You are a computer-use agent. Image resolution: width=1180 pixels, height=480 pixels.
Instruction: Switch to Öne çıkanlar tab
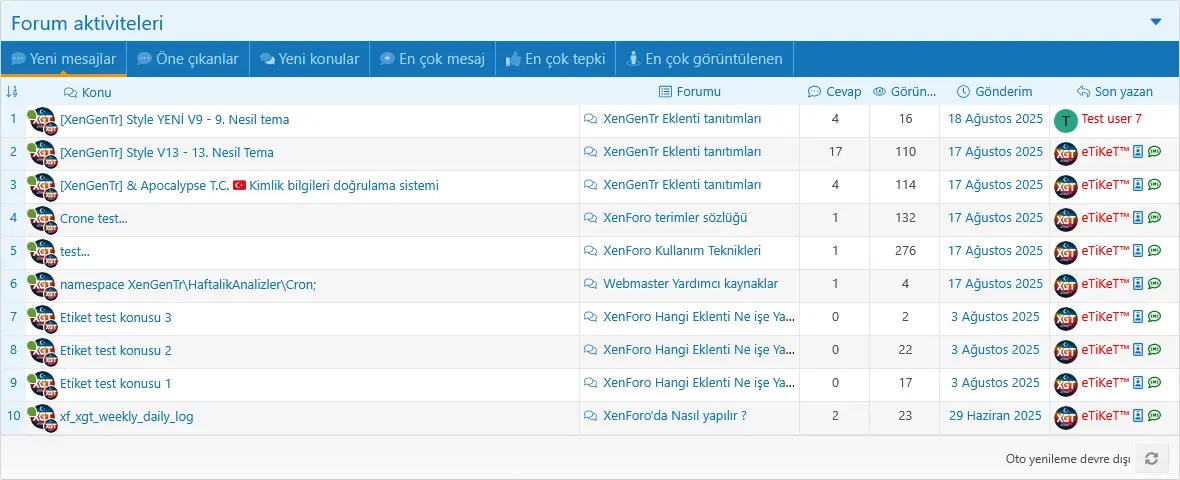188,59
